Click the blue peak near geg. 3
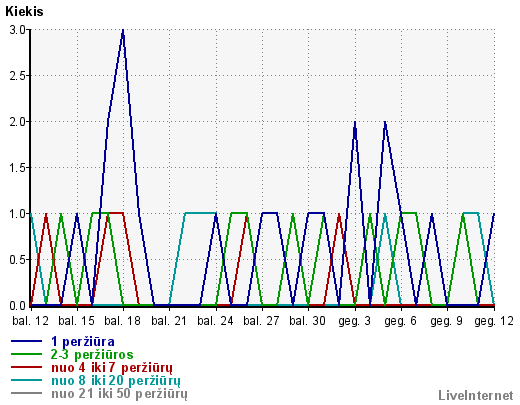This screenshot has width=520, height=405. (x=355, y=122)
